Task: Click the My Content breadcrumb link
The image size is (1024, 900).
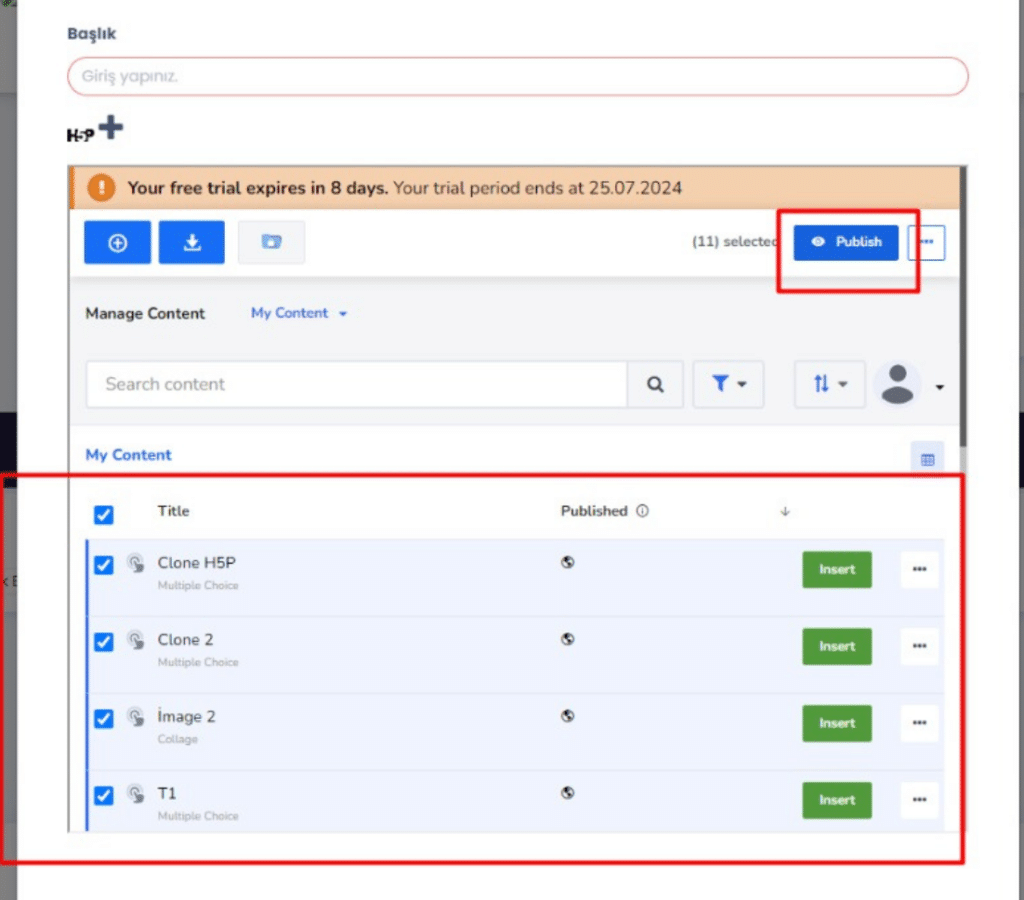Action: [128, 455]
